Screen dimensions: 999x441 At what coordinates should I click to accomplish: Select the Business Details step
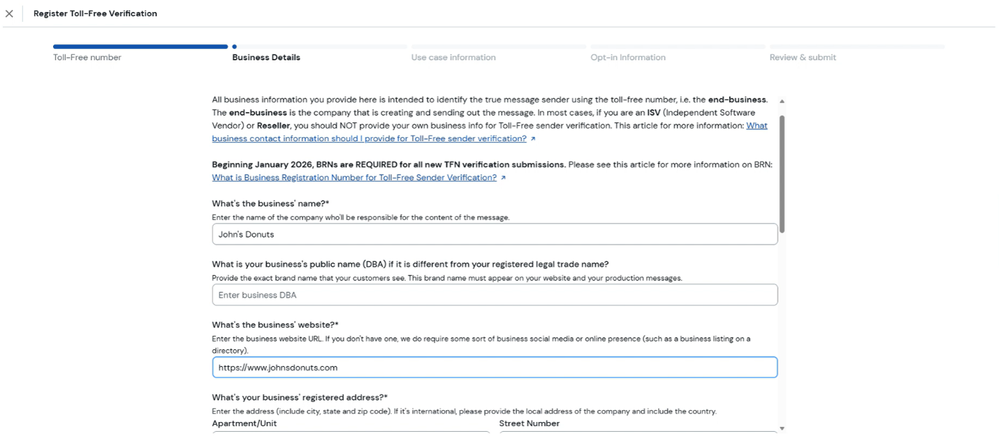[266, 57]
